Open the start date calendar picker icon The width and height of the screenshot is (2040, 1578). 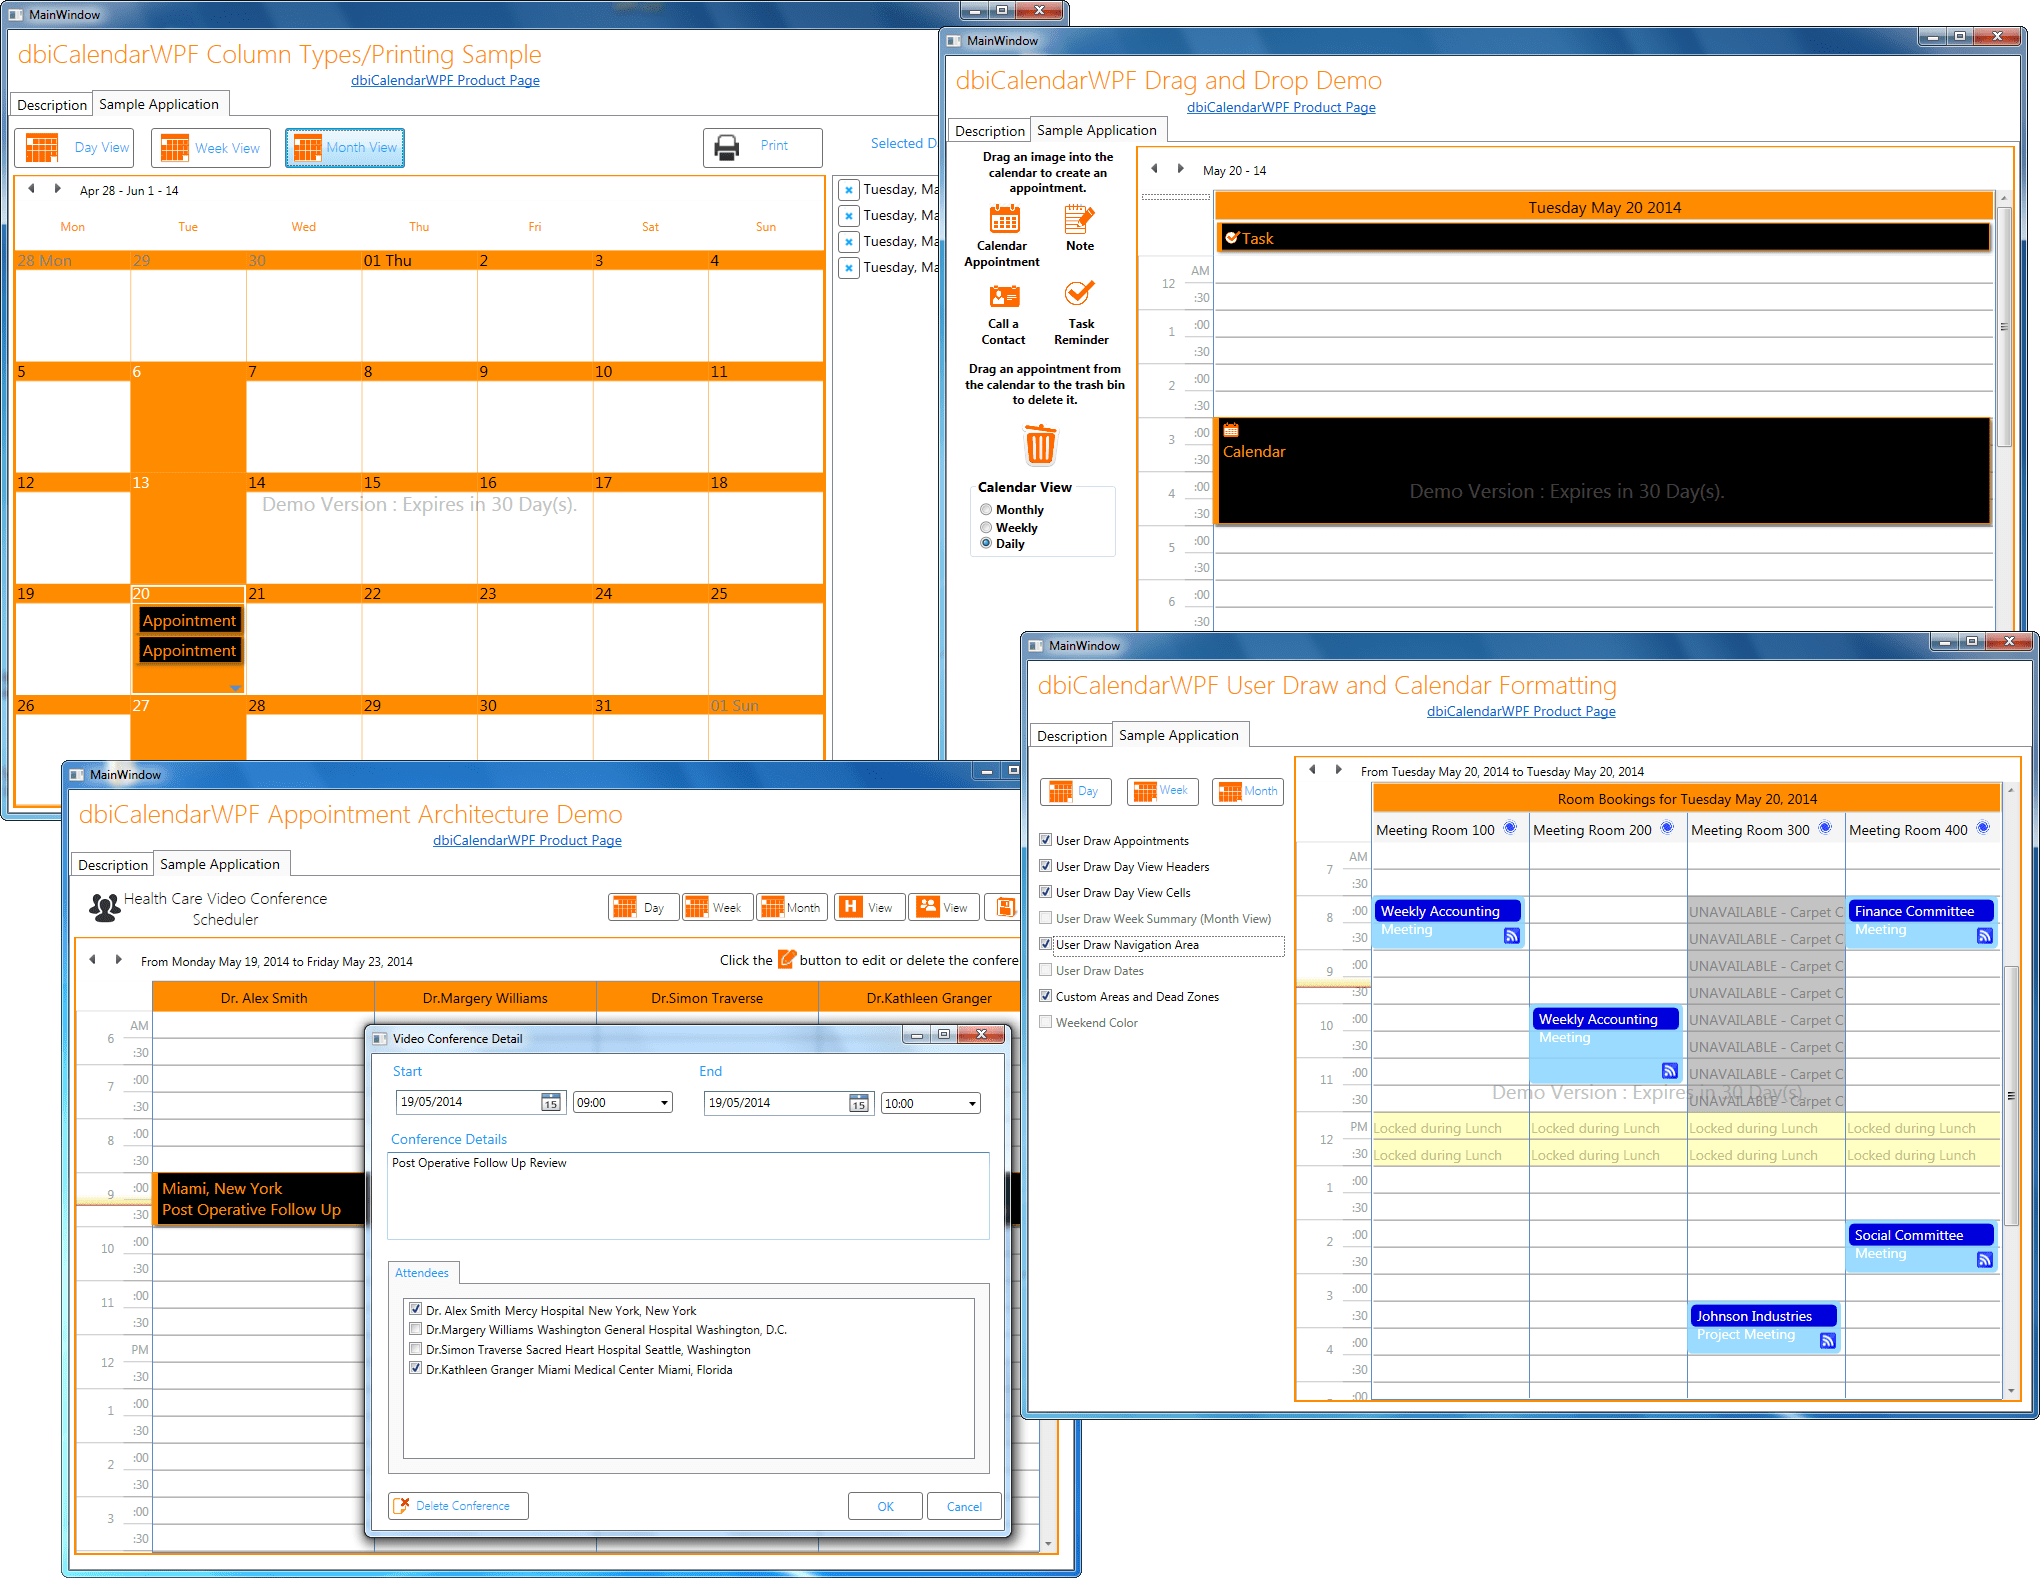click(x=551, y=1103)
